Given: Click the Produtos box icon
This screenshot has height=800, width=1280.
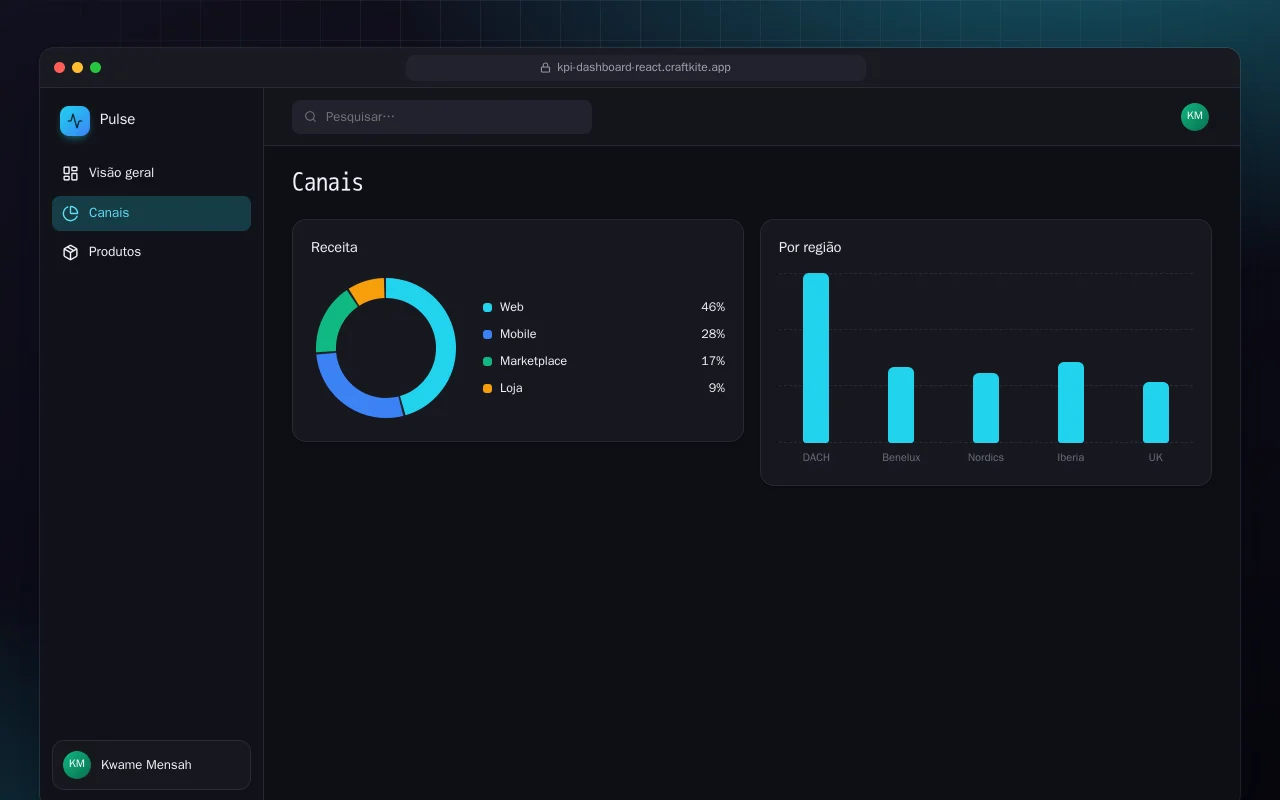Looking at the screenshot, I should [70, 252].
